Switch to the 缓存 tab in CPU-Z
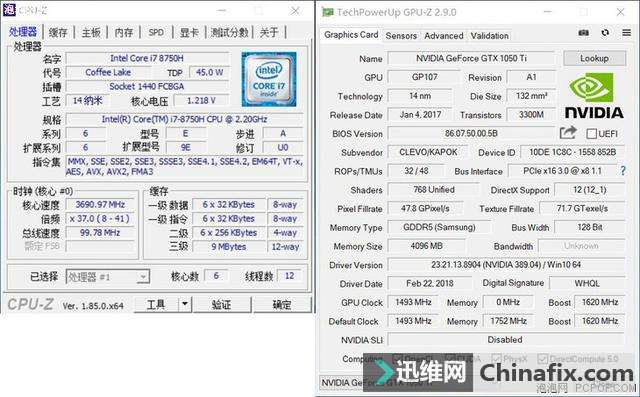This screenshot has width=640, height=397. pos(58,32)
